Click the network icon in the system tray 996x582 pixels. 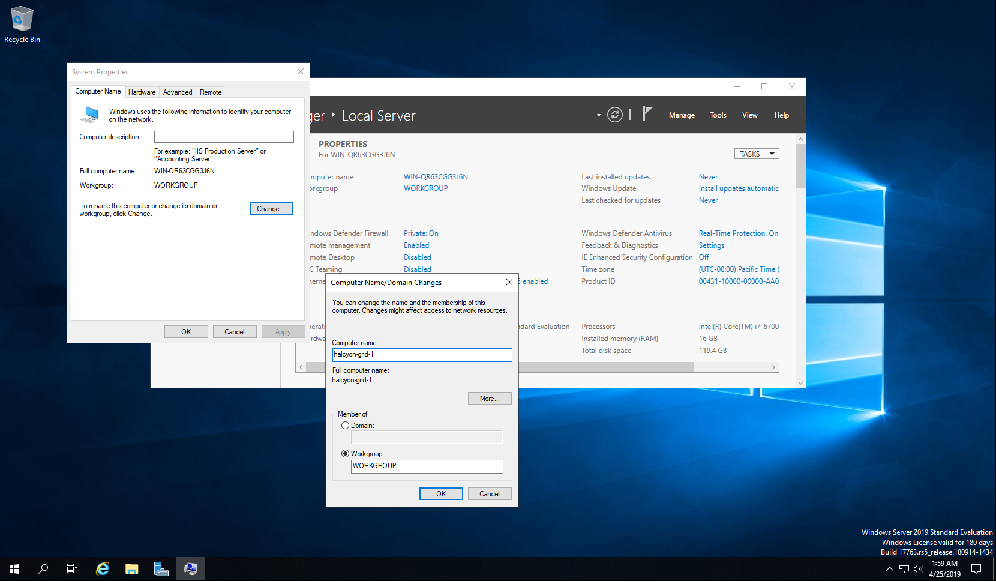pyautogui.click(x=904, y=569)
